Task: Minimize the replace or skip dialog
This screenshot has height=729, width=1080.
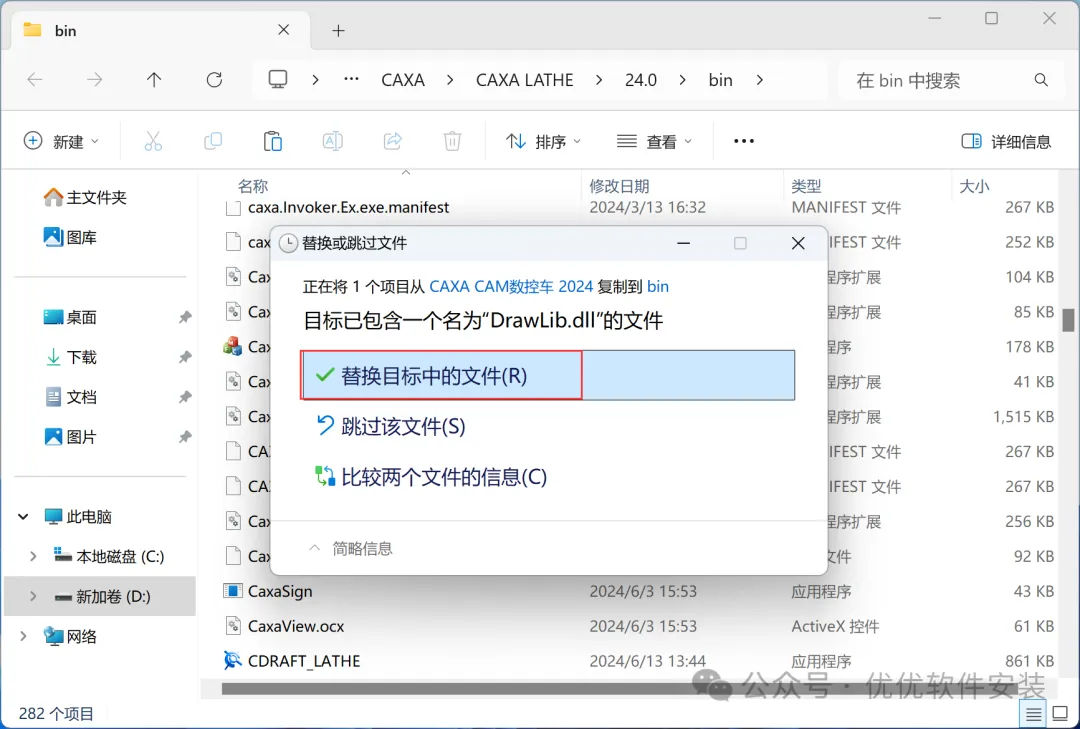Action: pyautogui.click(x=683, y=243)
